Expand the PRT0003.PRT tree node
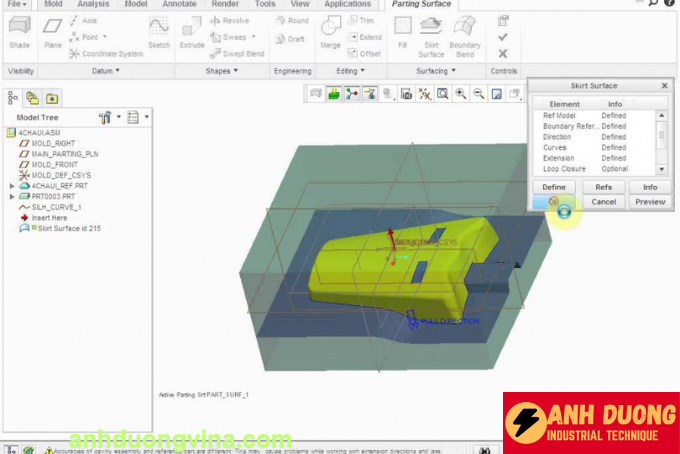Screen dimensions: 680x454 (x=12, y=197)
